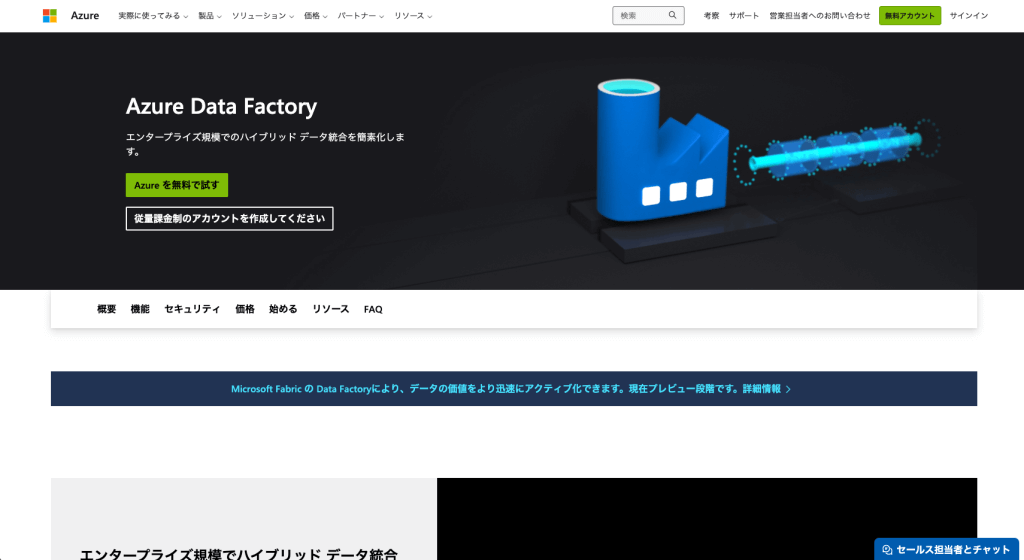Viewport: 1024px width, 560px height.
Task: Open 営業担当者へのお問い合わせ link
Action: click(x=820, y=16)
